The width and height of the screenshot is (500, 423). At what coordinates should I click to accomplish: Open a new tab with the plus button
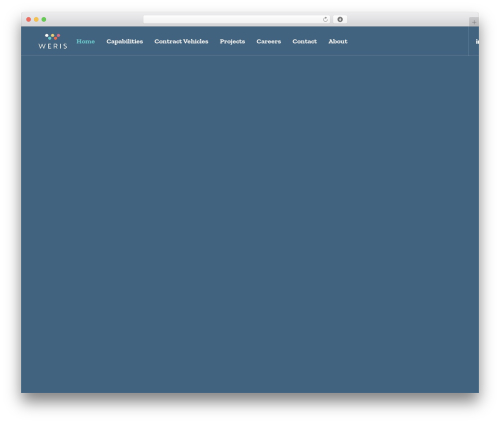pyautogui.click(x=474, y=22)
